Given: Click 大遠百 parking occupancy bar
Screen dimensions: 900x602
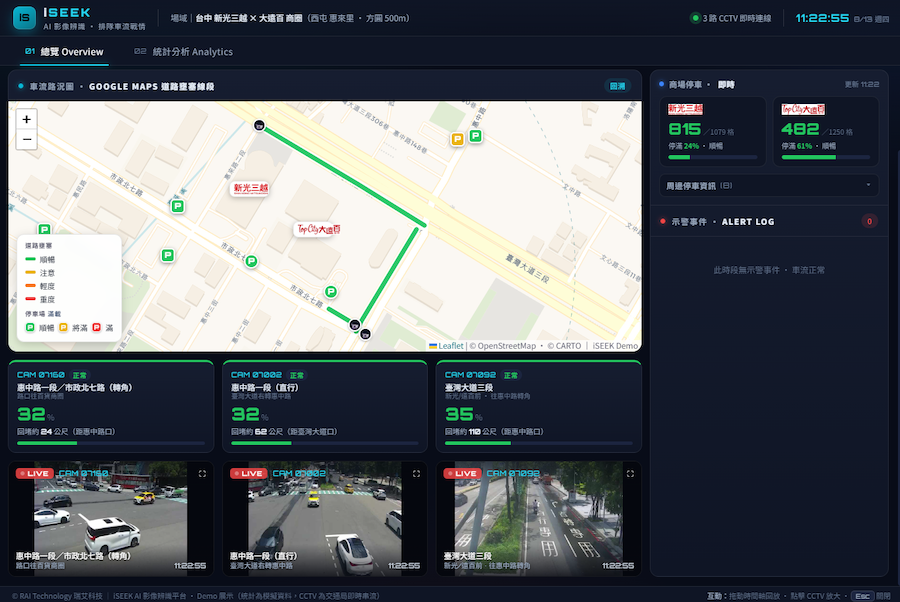Looking at the screenshot, I should [x=825, y=157].
